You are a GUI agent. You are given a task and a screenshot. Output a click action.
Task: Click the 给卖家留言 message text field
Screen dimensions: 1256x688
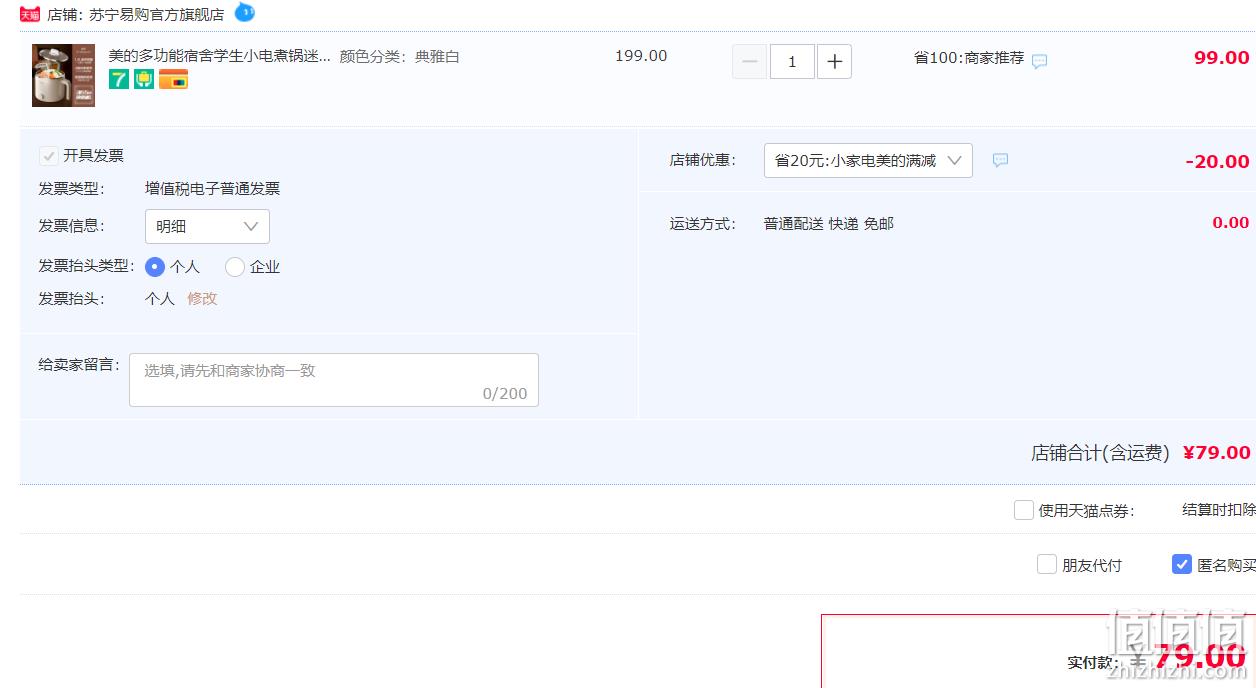(x=334, y=380)
